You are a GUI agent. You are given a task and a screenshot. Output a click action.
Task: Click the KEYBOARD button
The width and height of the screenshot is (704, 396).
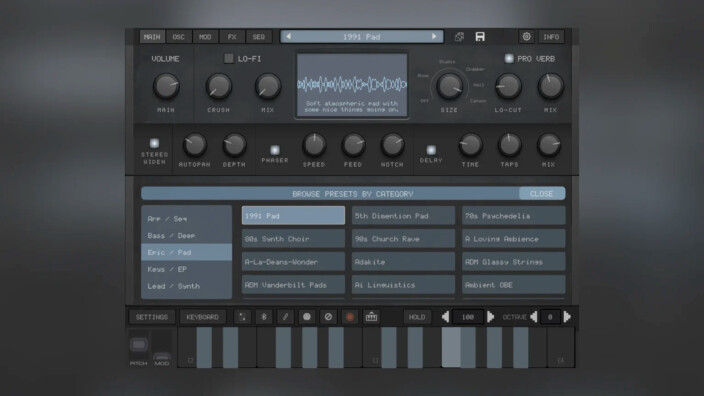[x=202, y=317]
